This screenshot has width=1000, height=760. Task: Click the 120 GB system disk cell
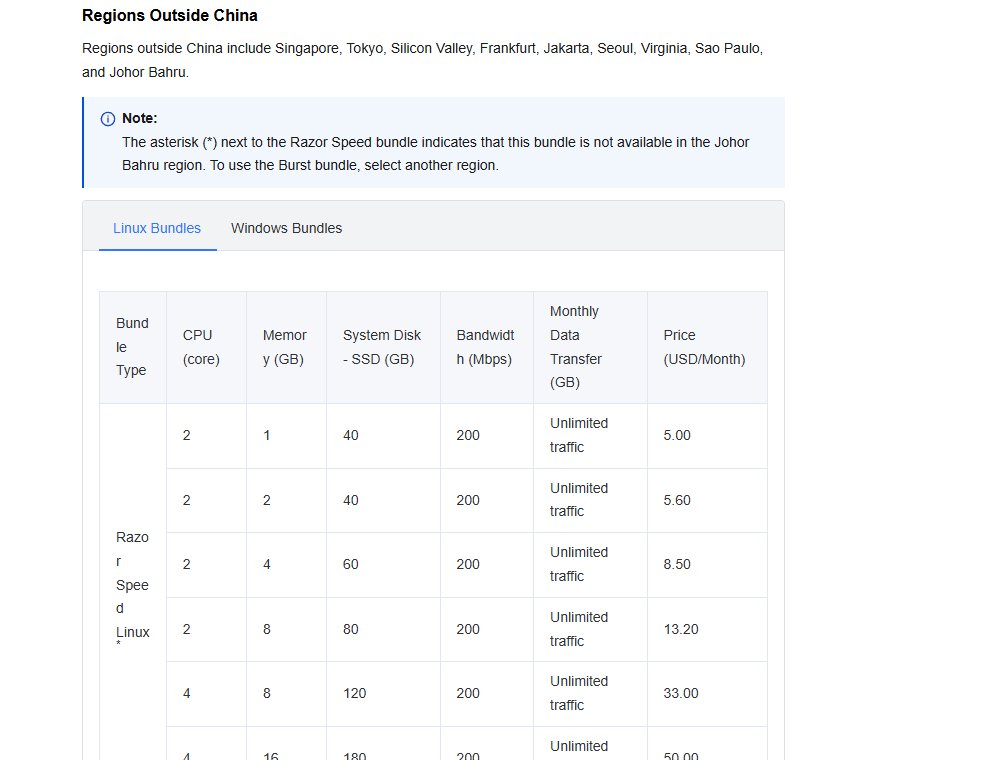tap(383, 694)
